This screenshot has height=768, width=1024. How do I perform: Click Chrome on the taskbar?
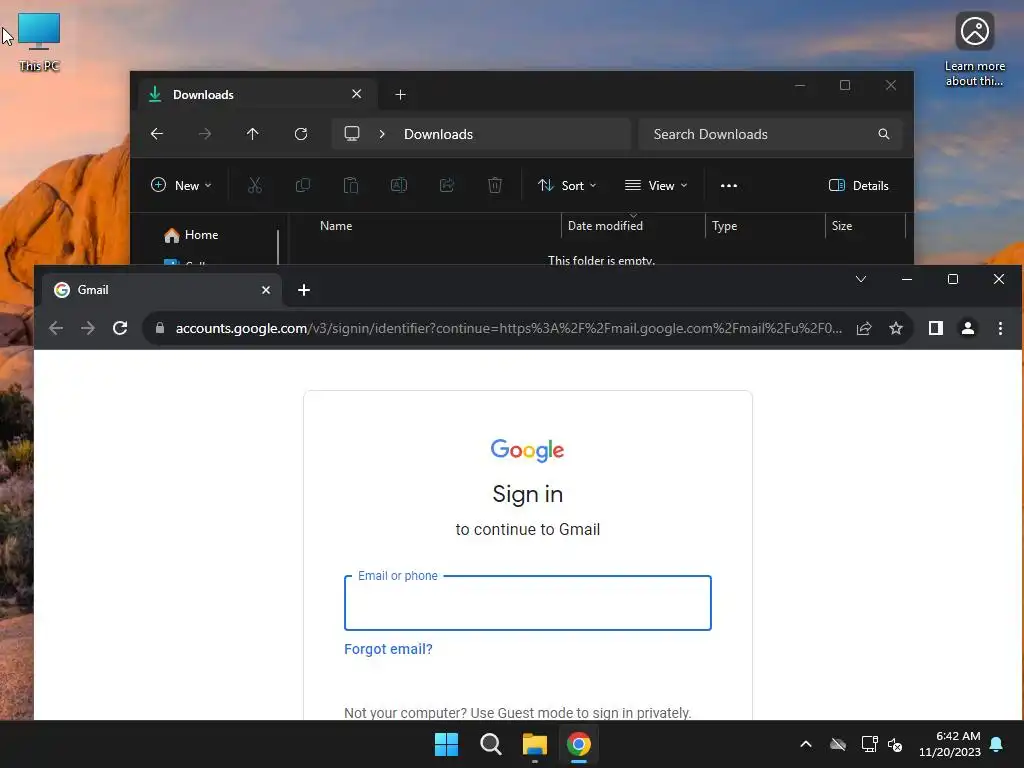point(579,744)
